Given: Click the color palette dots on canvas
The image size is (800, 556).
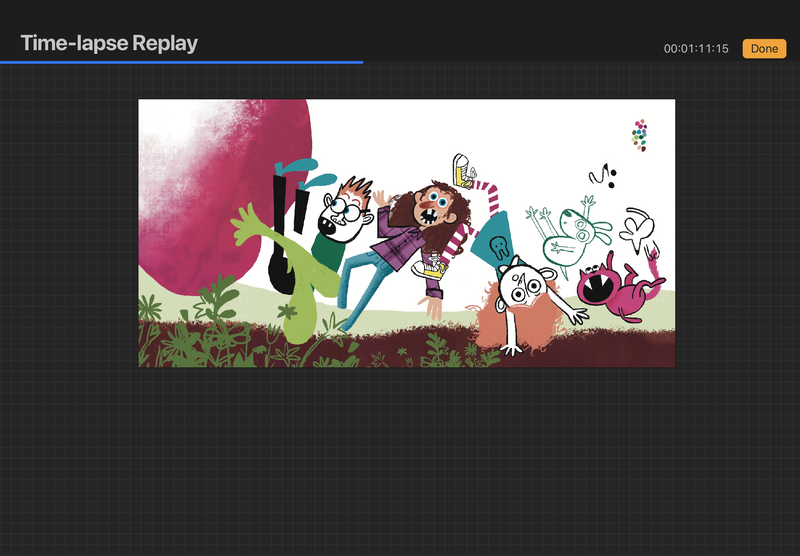Looking at the screenshot, I should (640, 135).
